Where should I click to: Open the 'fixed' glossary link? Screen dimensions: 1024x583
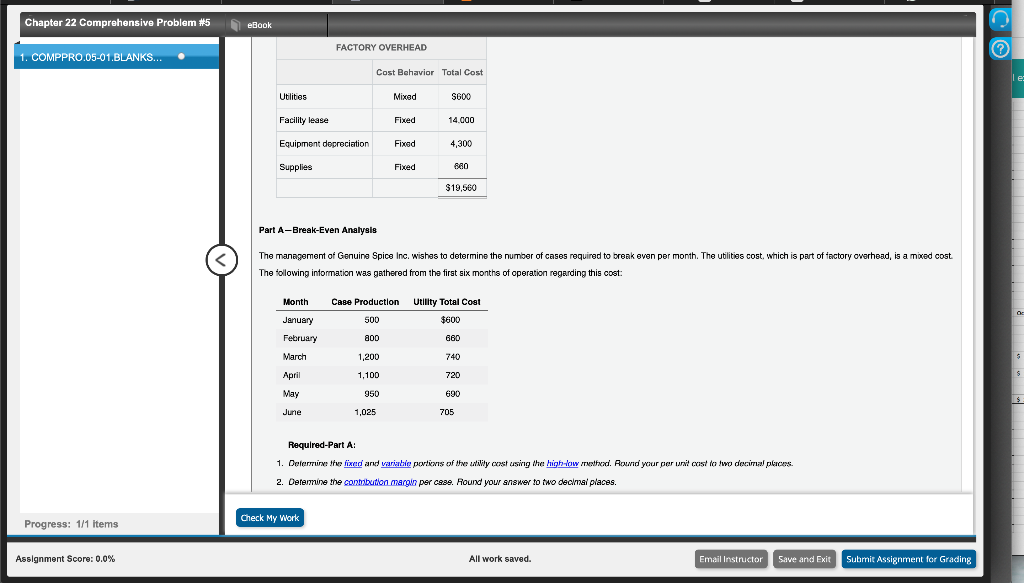[353, 464]
